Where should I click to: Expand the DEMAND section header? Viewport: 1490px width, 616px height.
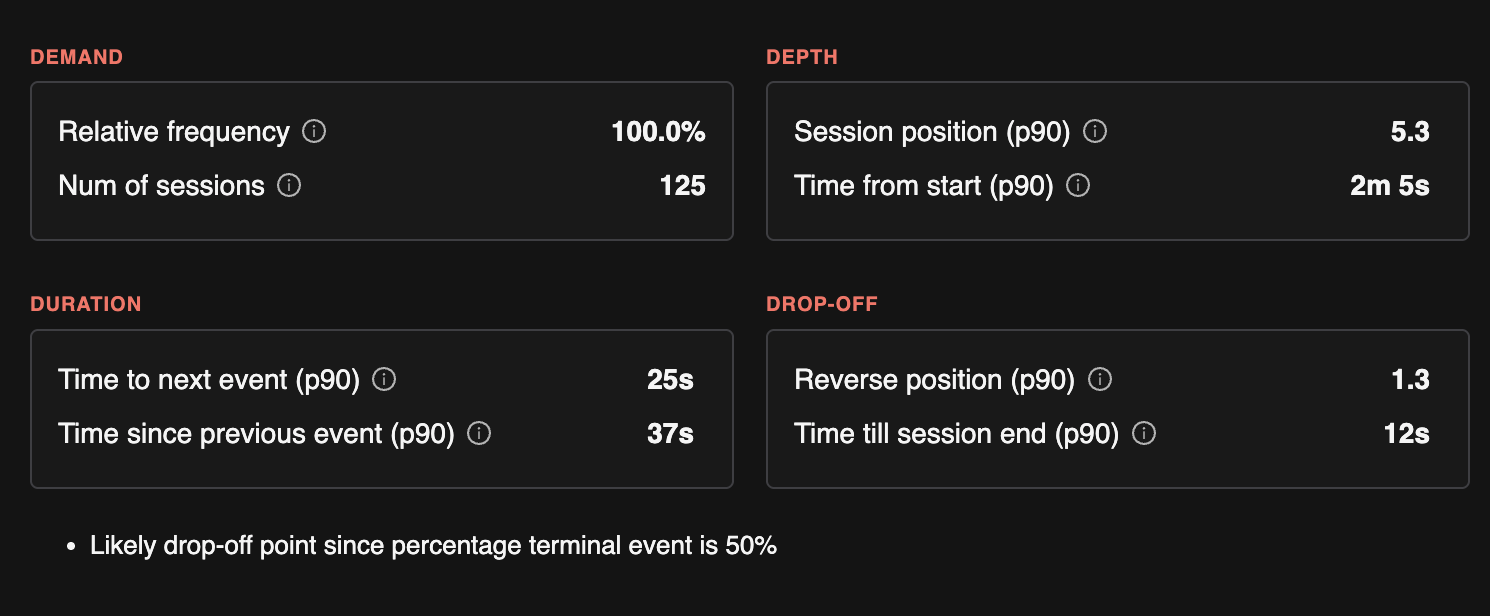(x=76, y=57)
